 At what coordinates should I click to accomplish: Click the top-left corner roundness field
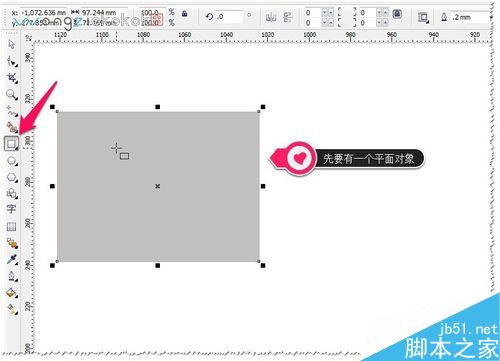click(x=313, y=13)
